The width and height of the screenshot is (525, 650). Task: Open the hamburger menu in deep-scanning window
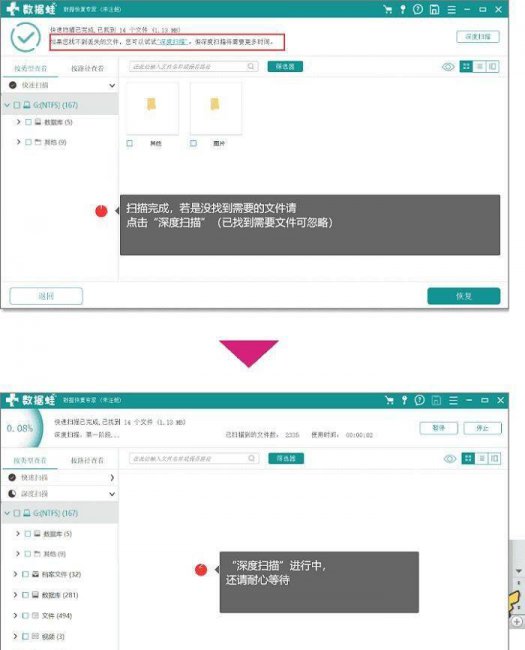[454, 400]
